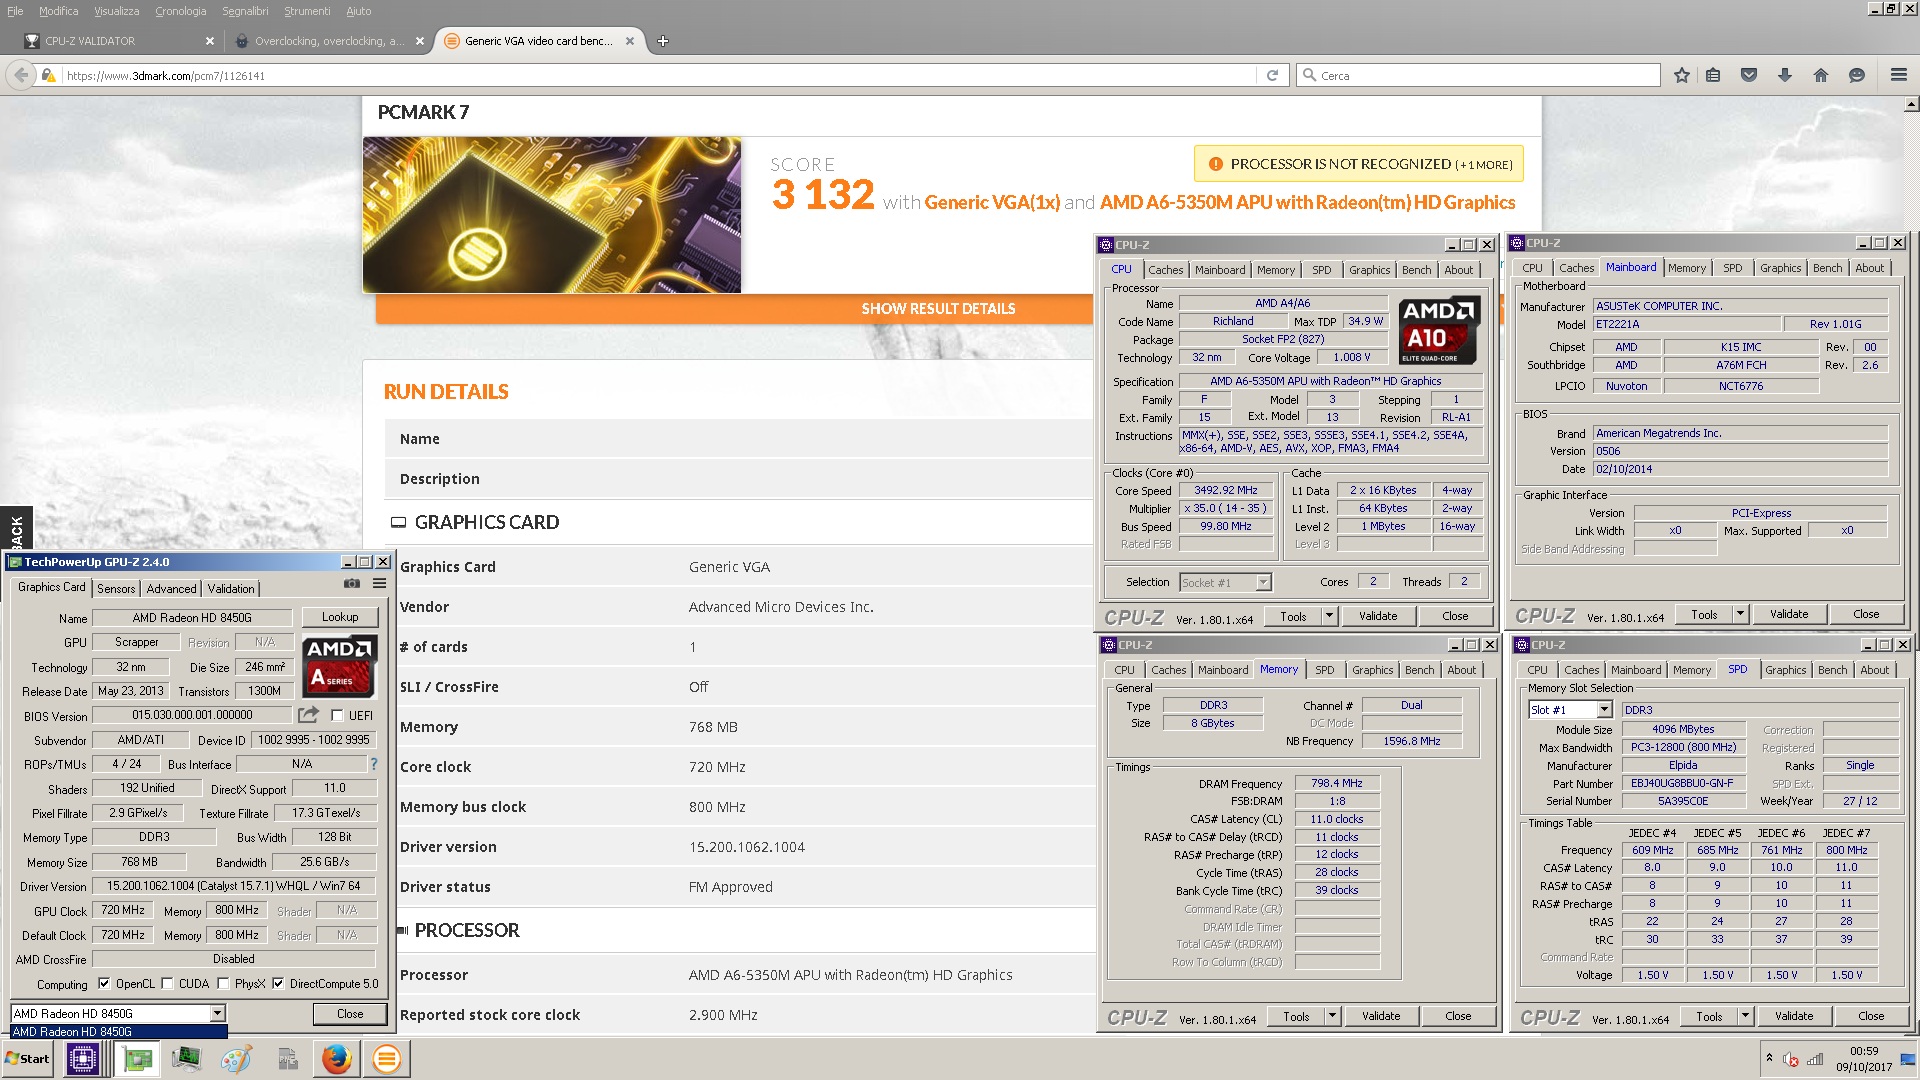
Task: Open the Segnalibri menu
Action: point(245,11)
